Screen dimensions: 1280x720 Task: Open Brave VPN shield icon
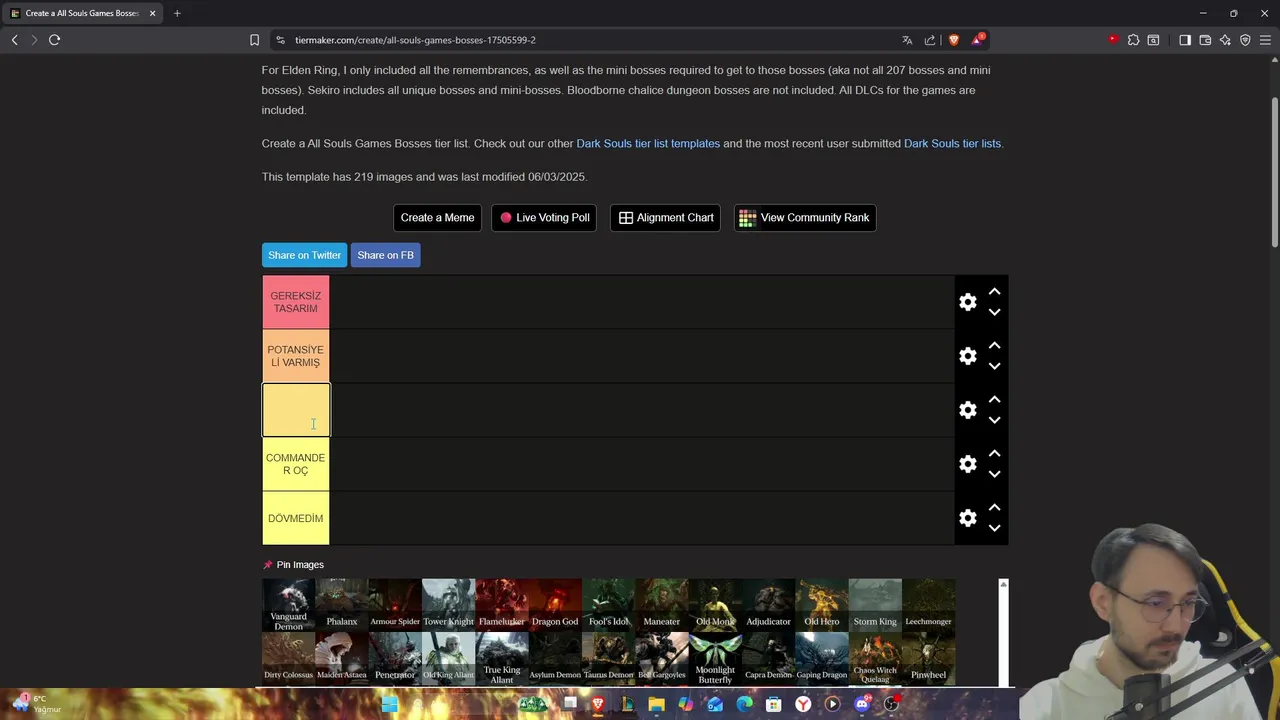[1245, 40]
